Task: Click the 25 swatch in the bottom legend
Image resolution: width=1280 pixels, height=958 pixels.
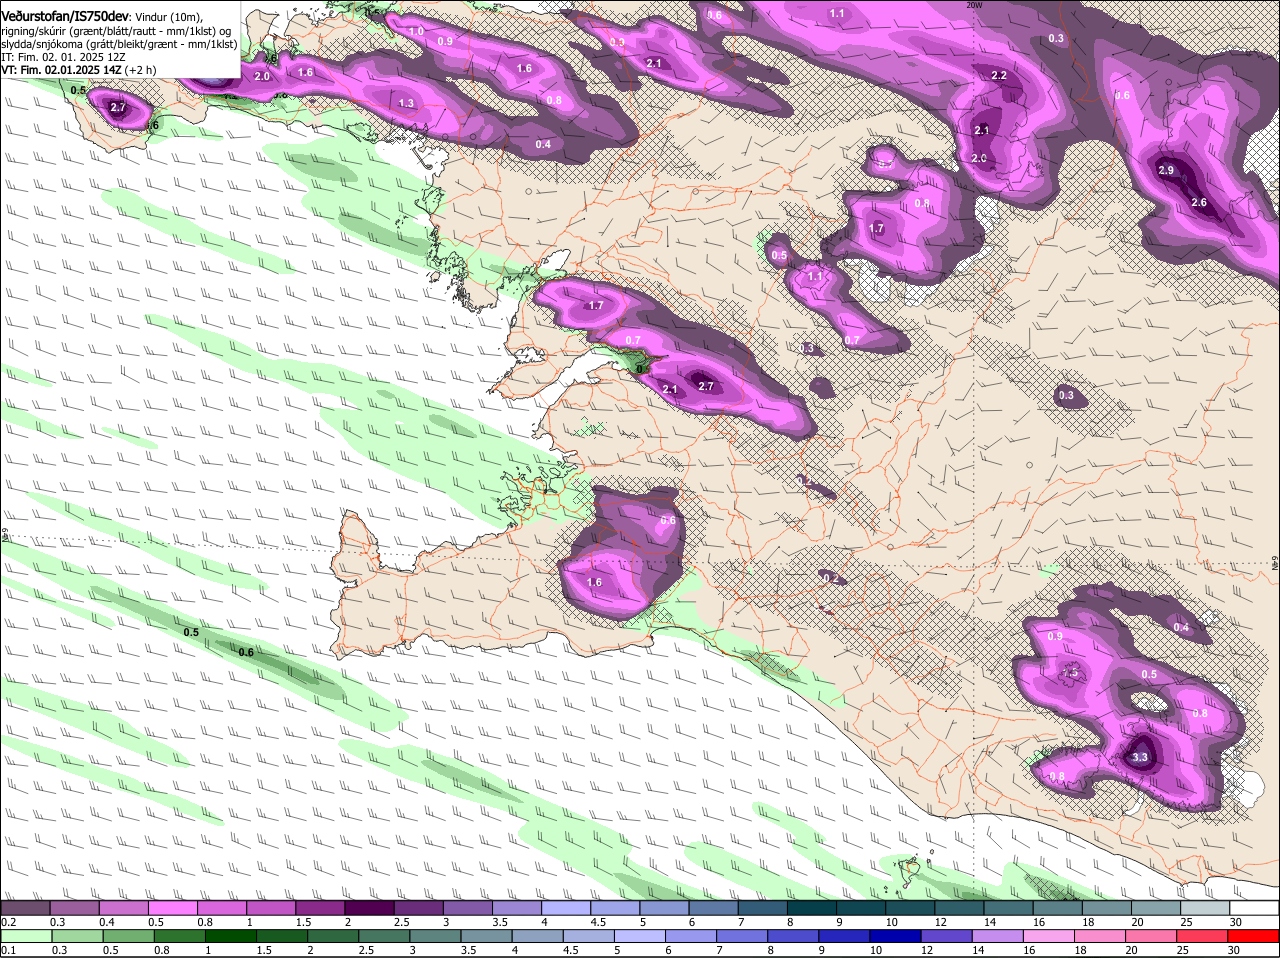Action: 1203,936
